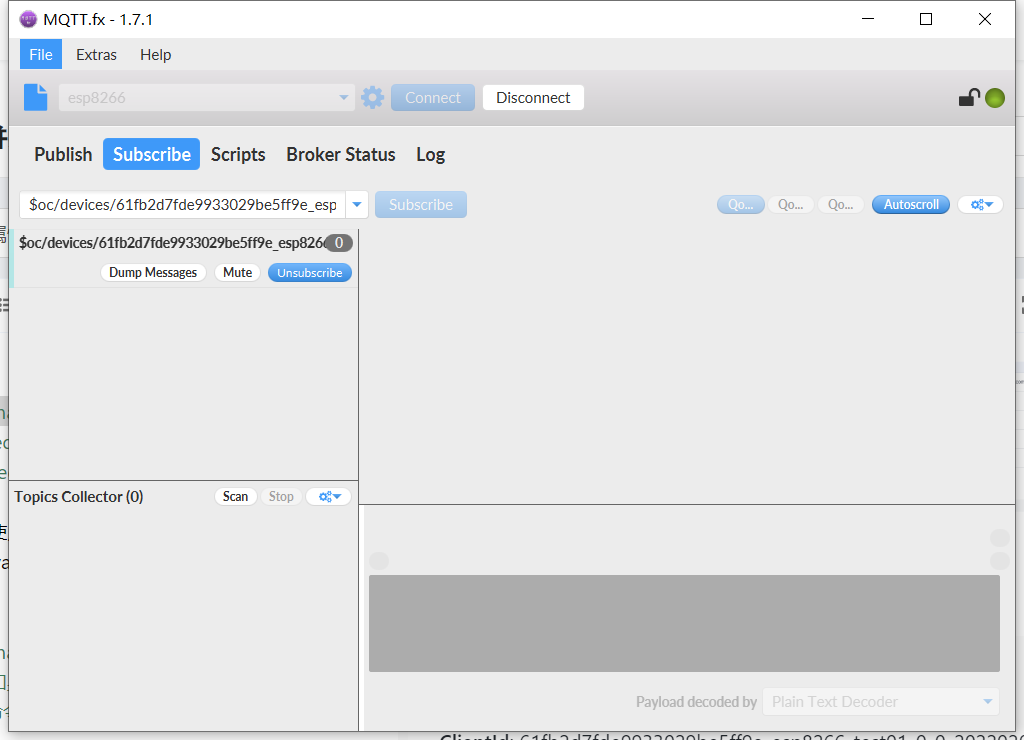The height and width of the screenshot is (740, 1024).
Task: Switch to the Log tab
Action: (x=430, y=154)
